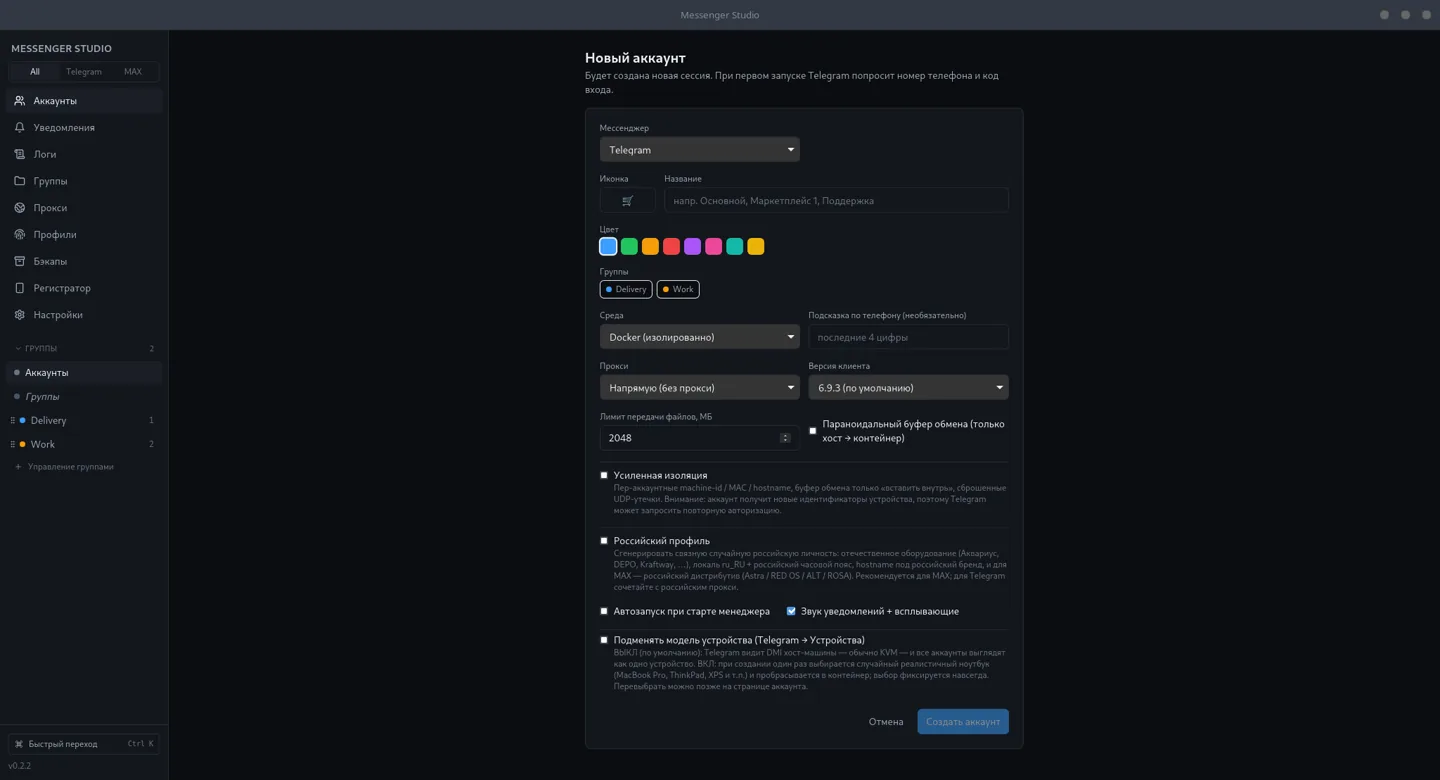1440x780 pixels.
Task: Click the Logs icon in sidebar
Action: (19, 154)
